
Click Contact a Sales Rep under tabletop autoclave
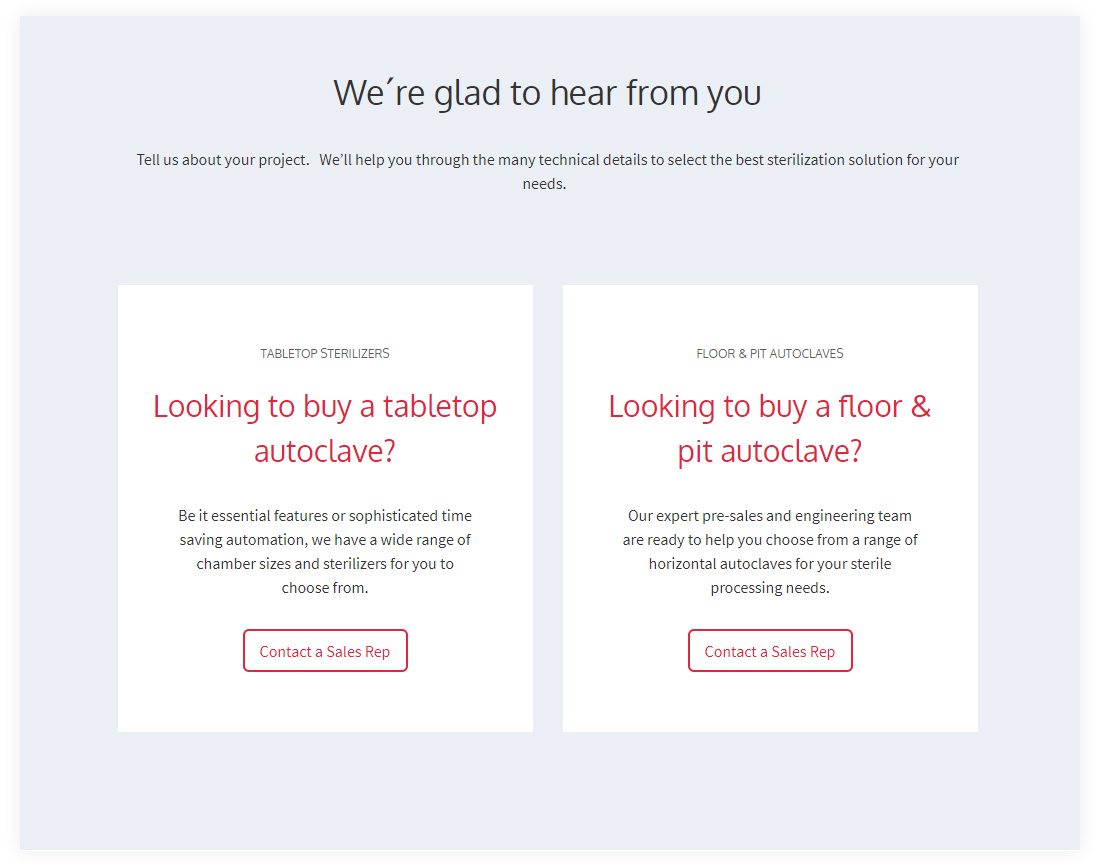325,651
